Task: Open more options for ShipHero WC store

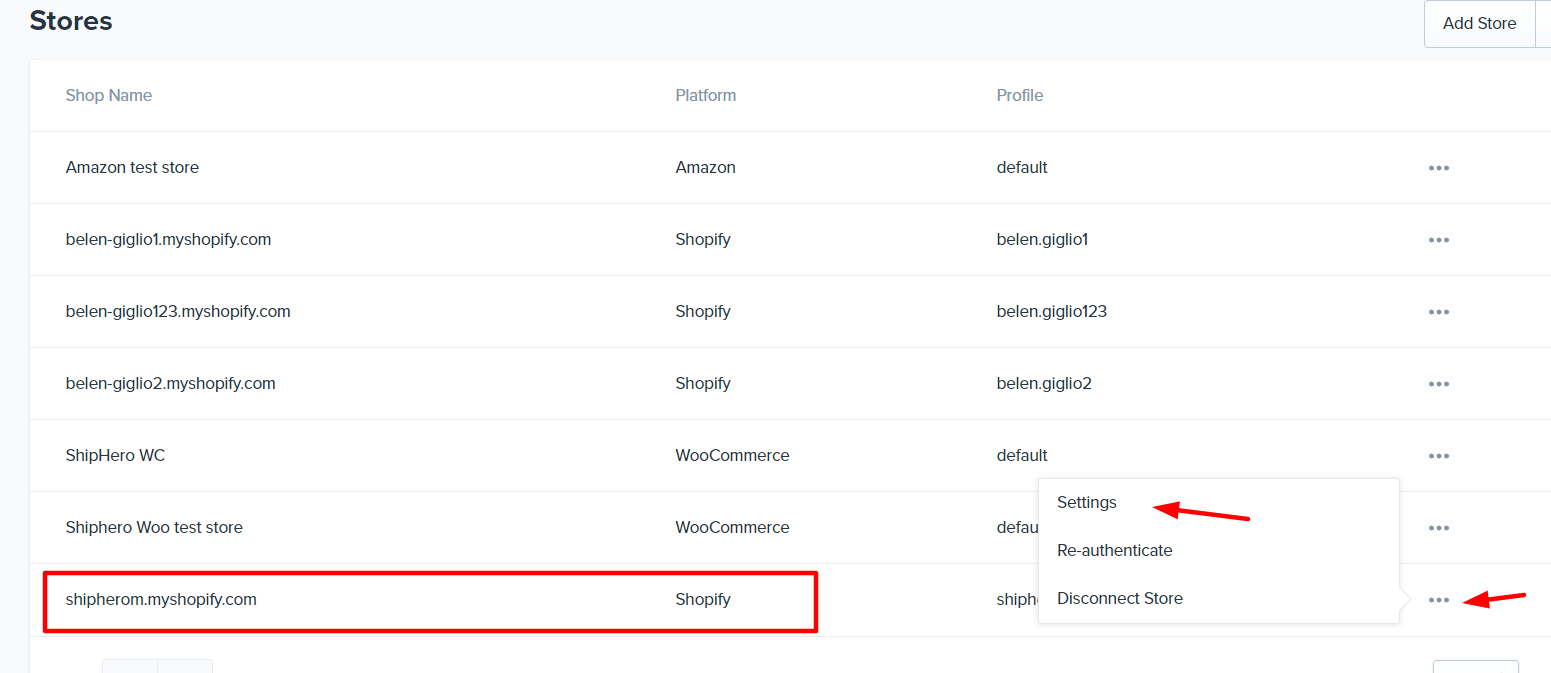Action: click(1438, 456)
